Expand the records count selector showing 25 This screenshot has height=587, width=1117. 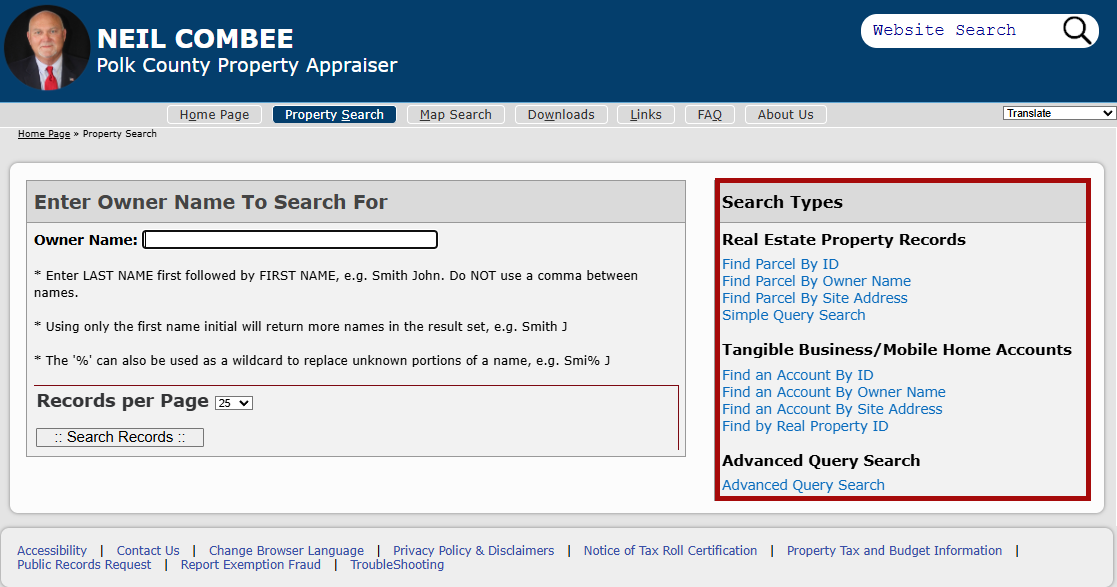pyautogui.click(x=233, y=403)
